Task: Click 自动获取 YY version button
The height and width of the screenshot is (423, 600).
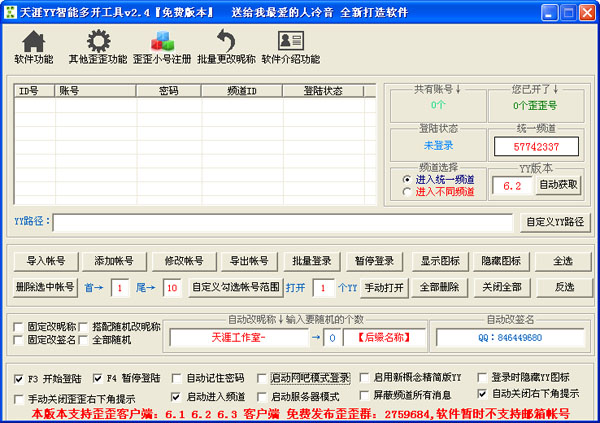Action: (558, 185)
